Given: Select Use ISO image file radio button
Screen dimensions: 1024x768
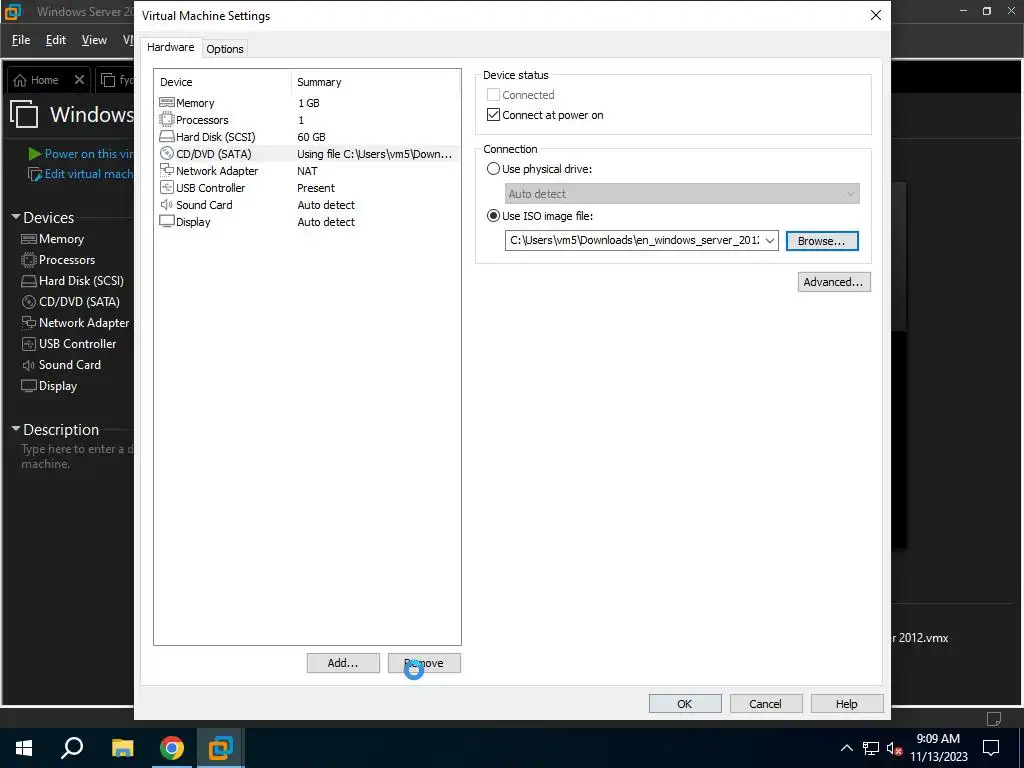Looking at the screenshot, I should click(494, 216).
